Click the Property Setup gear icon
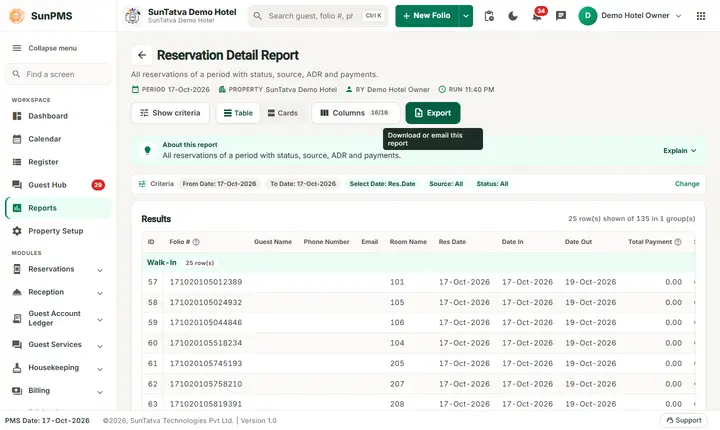 pyautogui.click(x=17, y=231)
